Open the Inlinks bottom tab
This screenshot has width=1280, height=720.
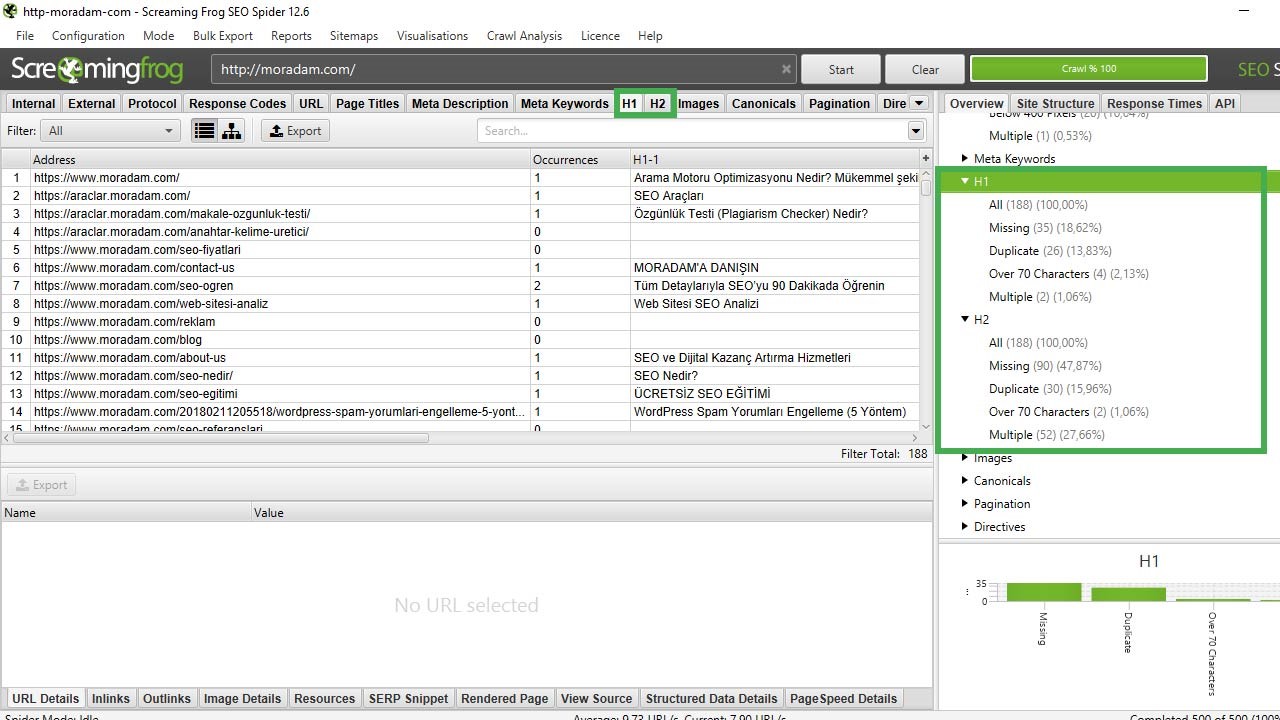(110, 698)
